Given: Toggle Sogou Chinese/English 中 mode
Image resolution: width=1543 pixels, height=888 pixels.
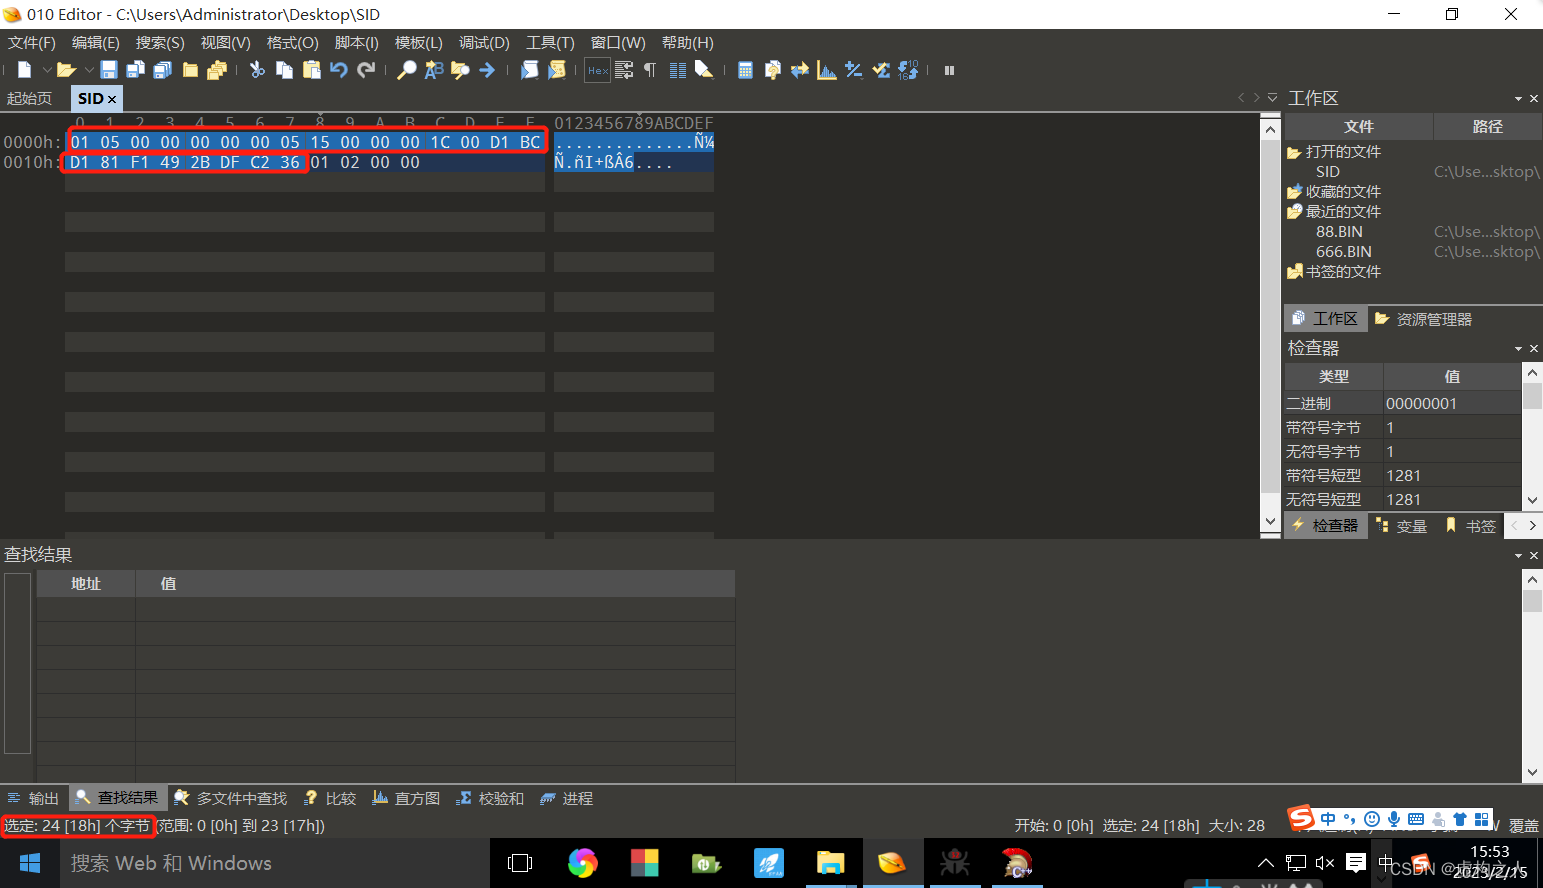Looking at the screenshot, I should pyautogui.click(x=1328, y=819).
